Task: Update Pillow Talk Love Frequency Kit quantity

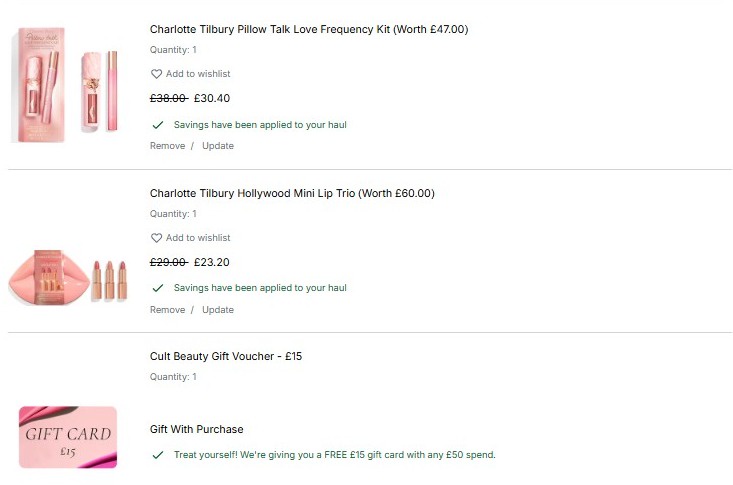Action: pyautogui.click(x=218, y=146)
